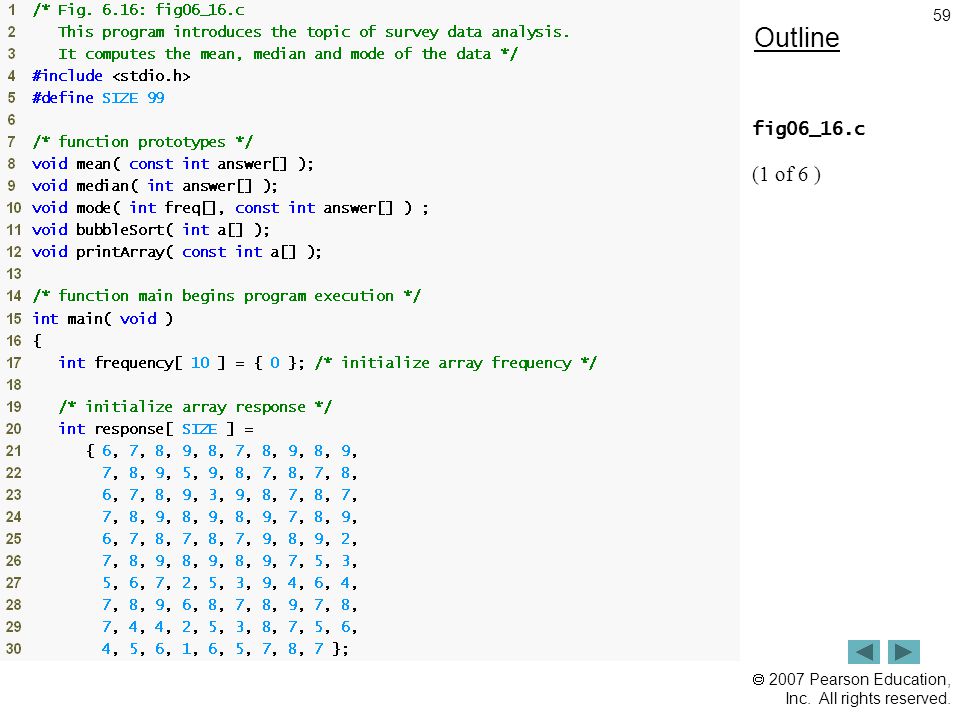Click the Outline heading link
Viewport: 960px width, 720px height.
point(797,38)
